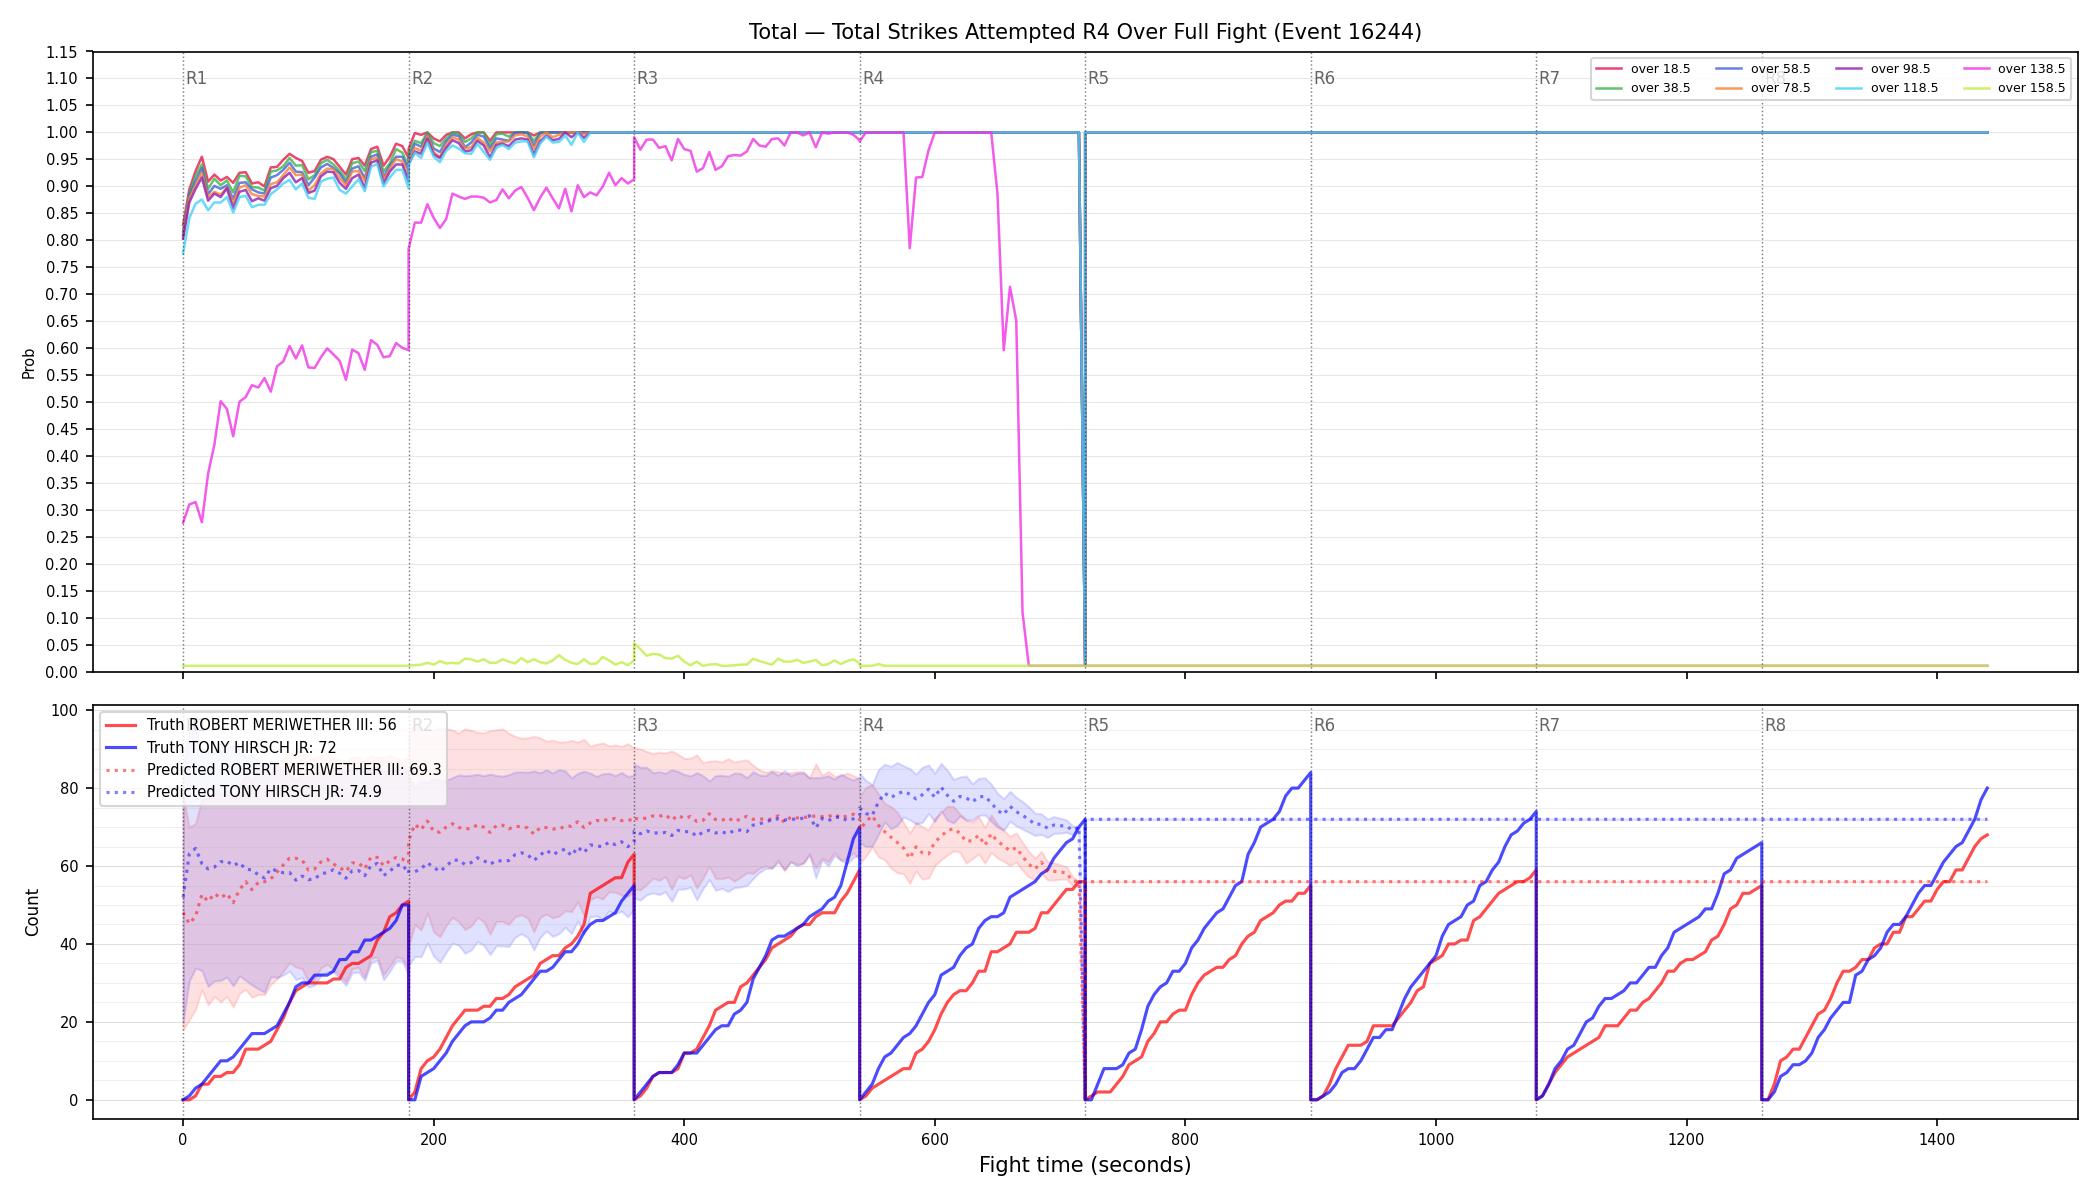Click the R1 round label in probability chart
This screenshot has width=2100, height=1200.
pyautogui.click(x=196, y=78)
